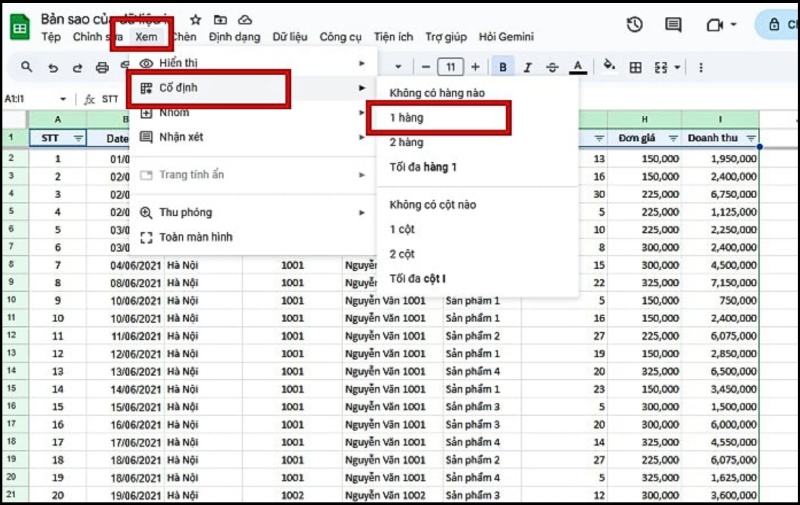The height and width of the screenshot is (505, 800).
Task: Click the font size input field
Action: click(450, 67)
